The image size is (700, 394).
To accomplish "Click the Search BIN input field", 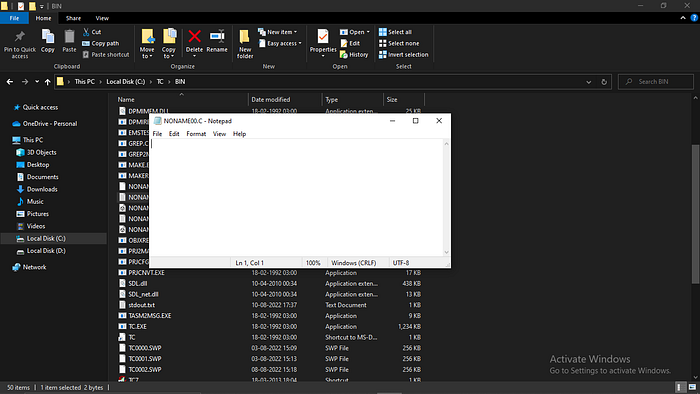I will tap(656, 82).
